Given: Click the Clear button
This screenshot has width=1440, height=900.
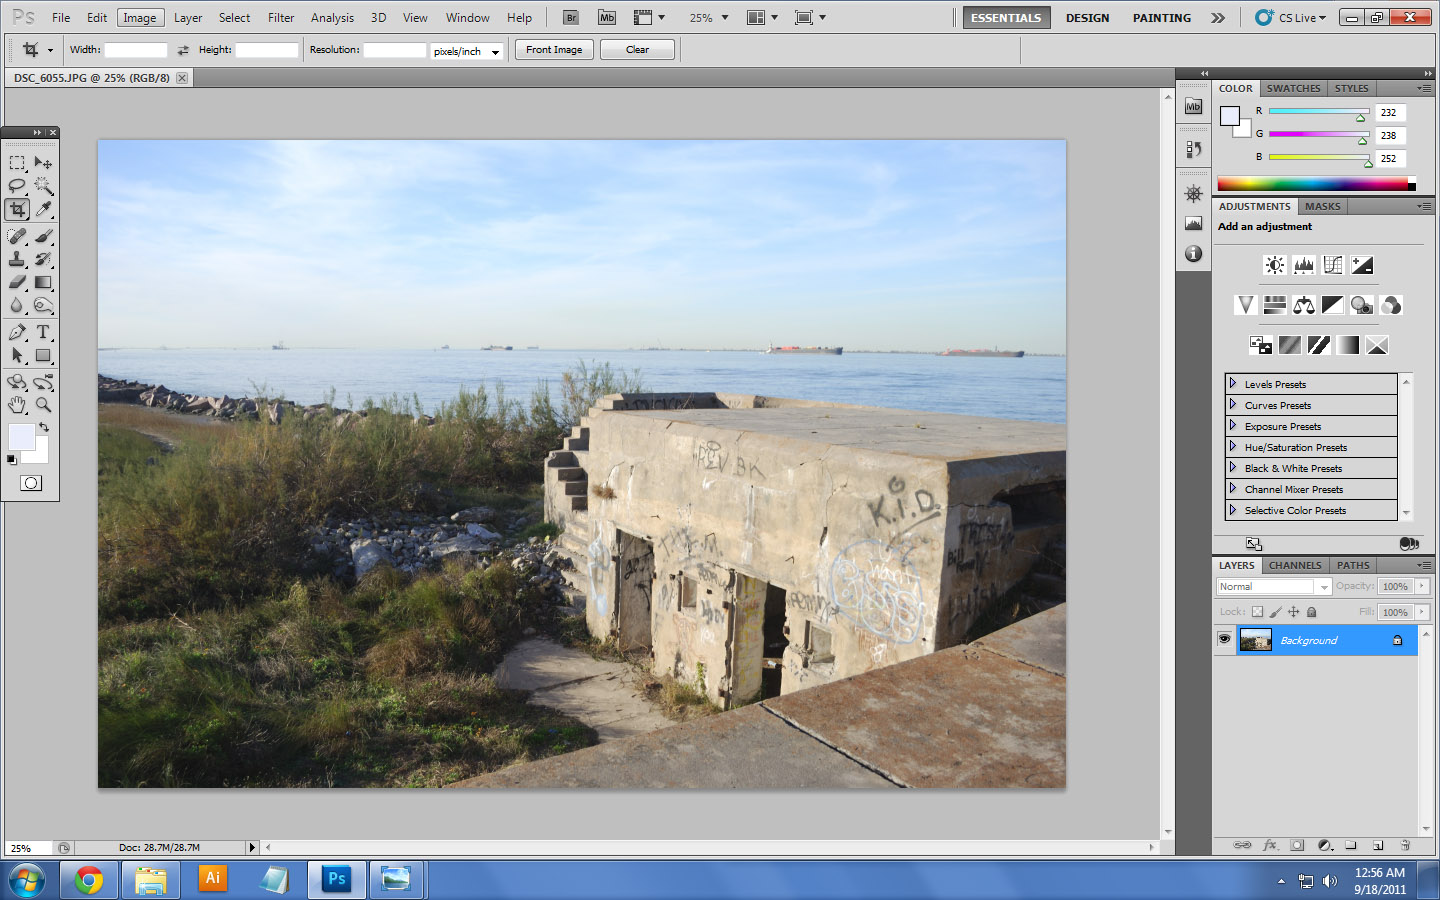Looking at the screenshot, I should 637,50.
